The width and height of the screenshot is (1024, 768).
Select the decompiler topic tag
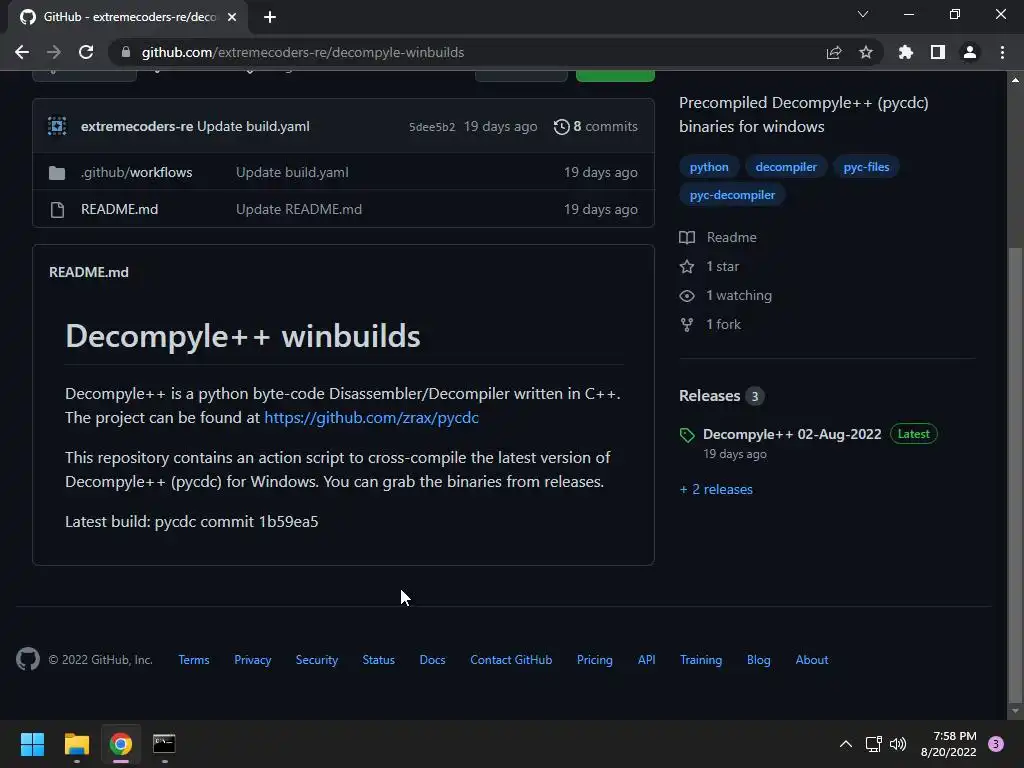(x=786, y=167)
